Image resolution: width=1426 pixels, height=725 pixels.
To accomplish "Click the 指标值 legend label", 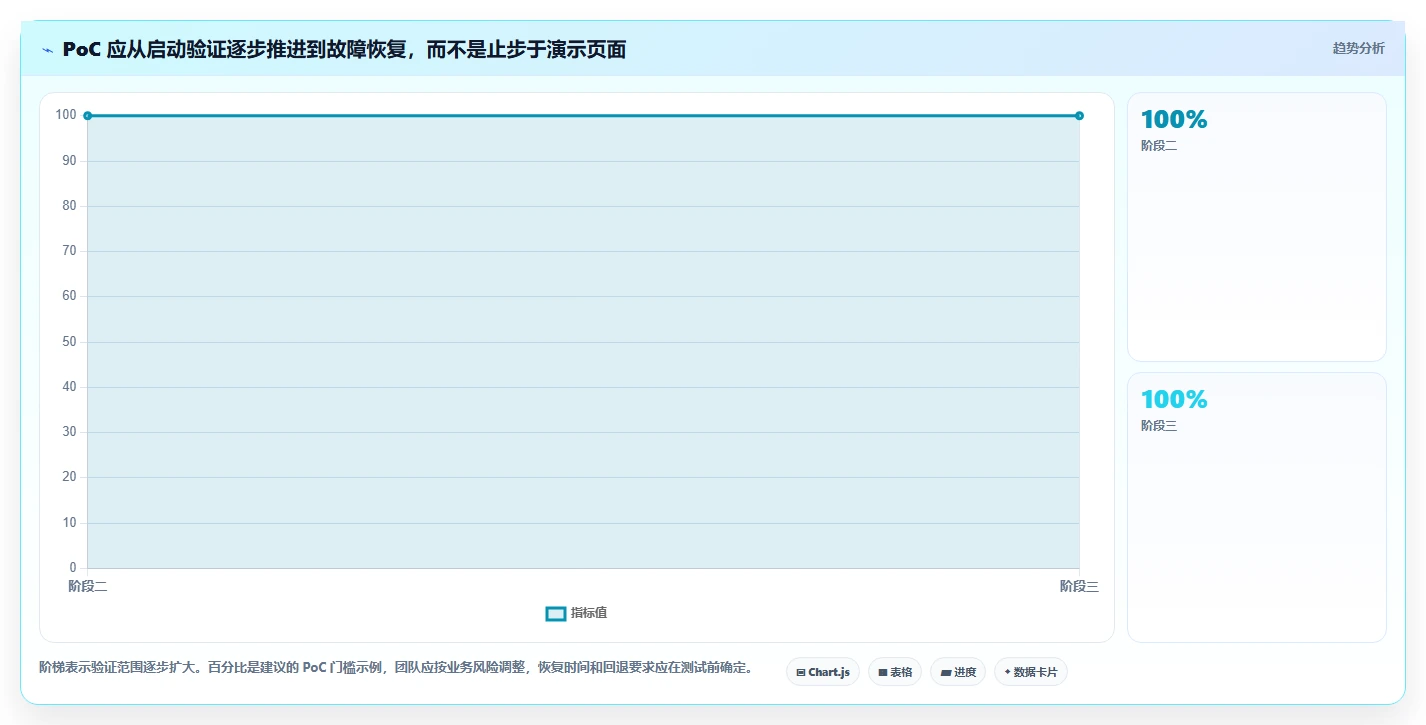I will [589, 613].
